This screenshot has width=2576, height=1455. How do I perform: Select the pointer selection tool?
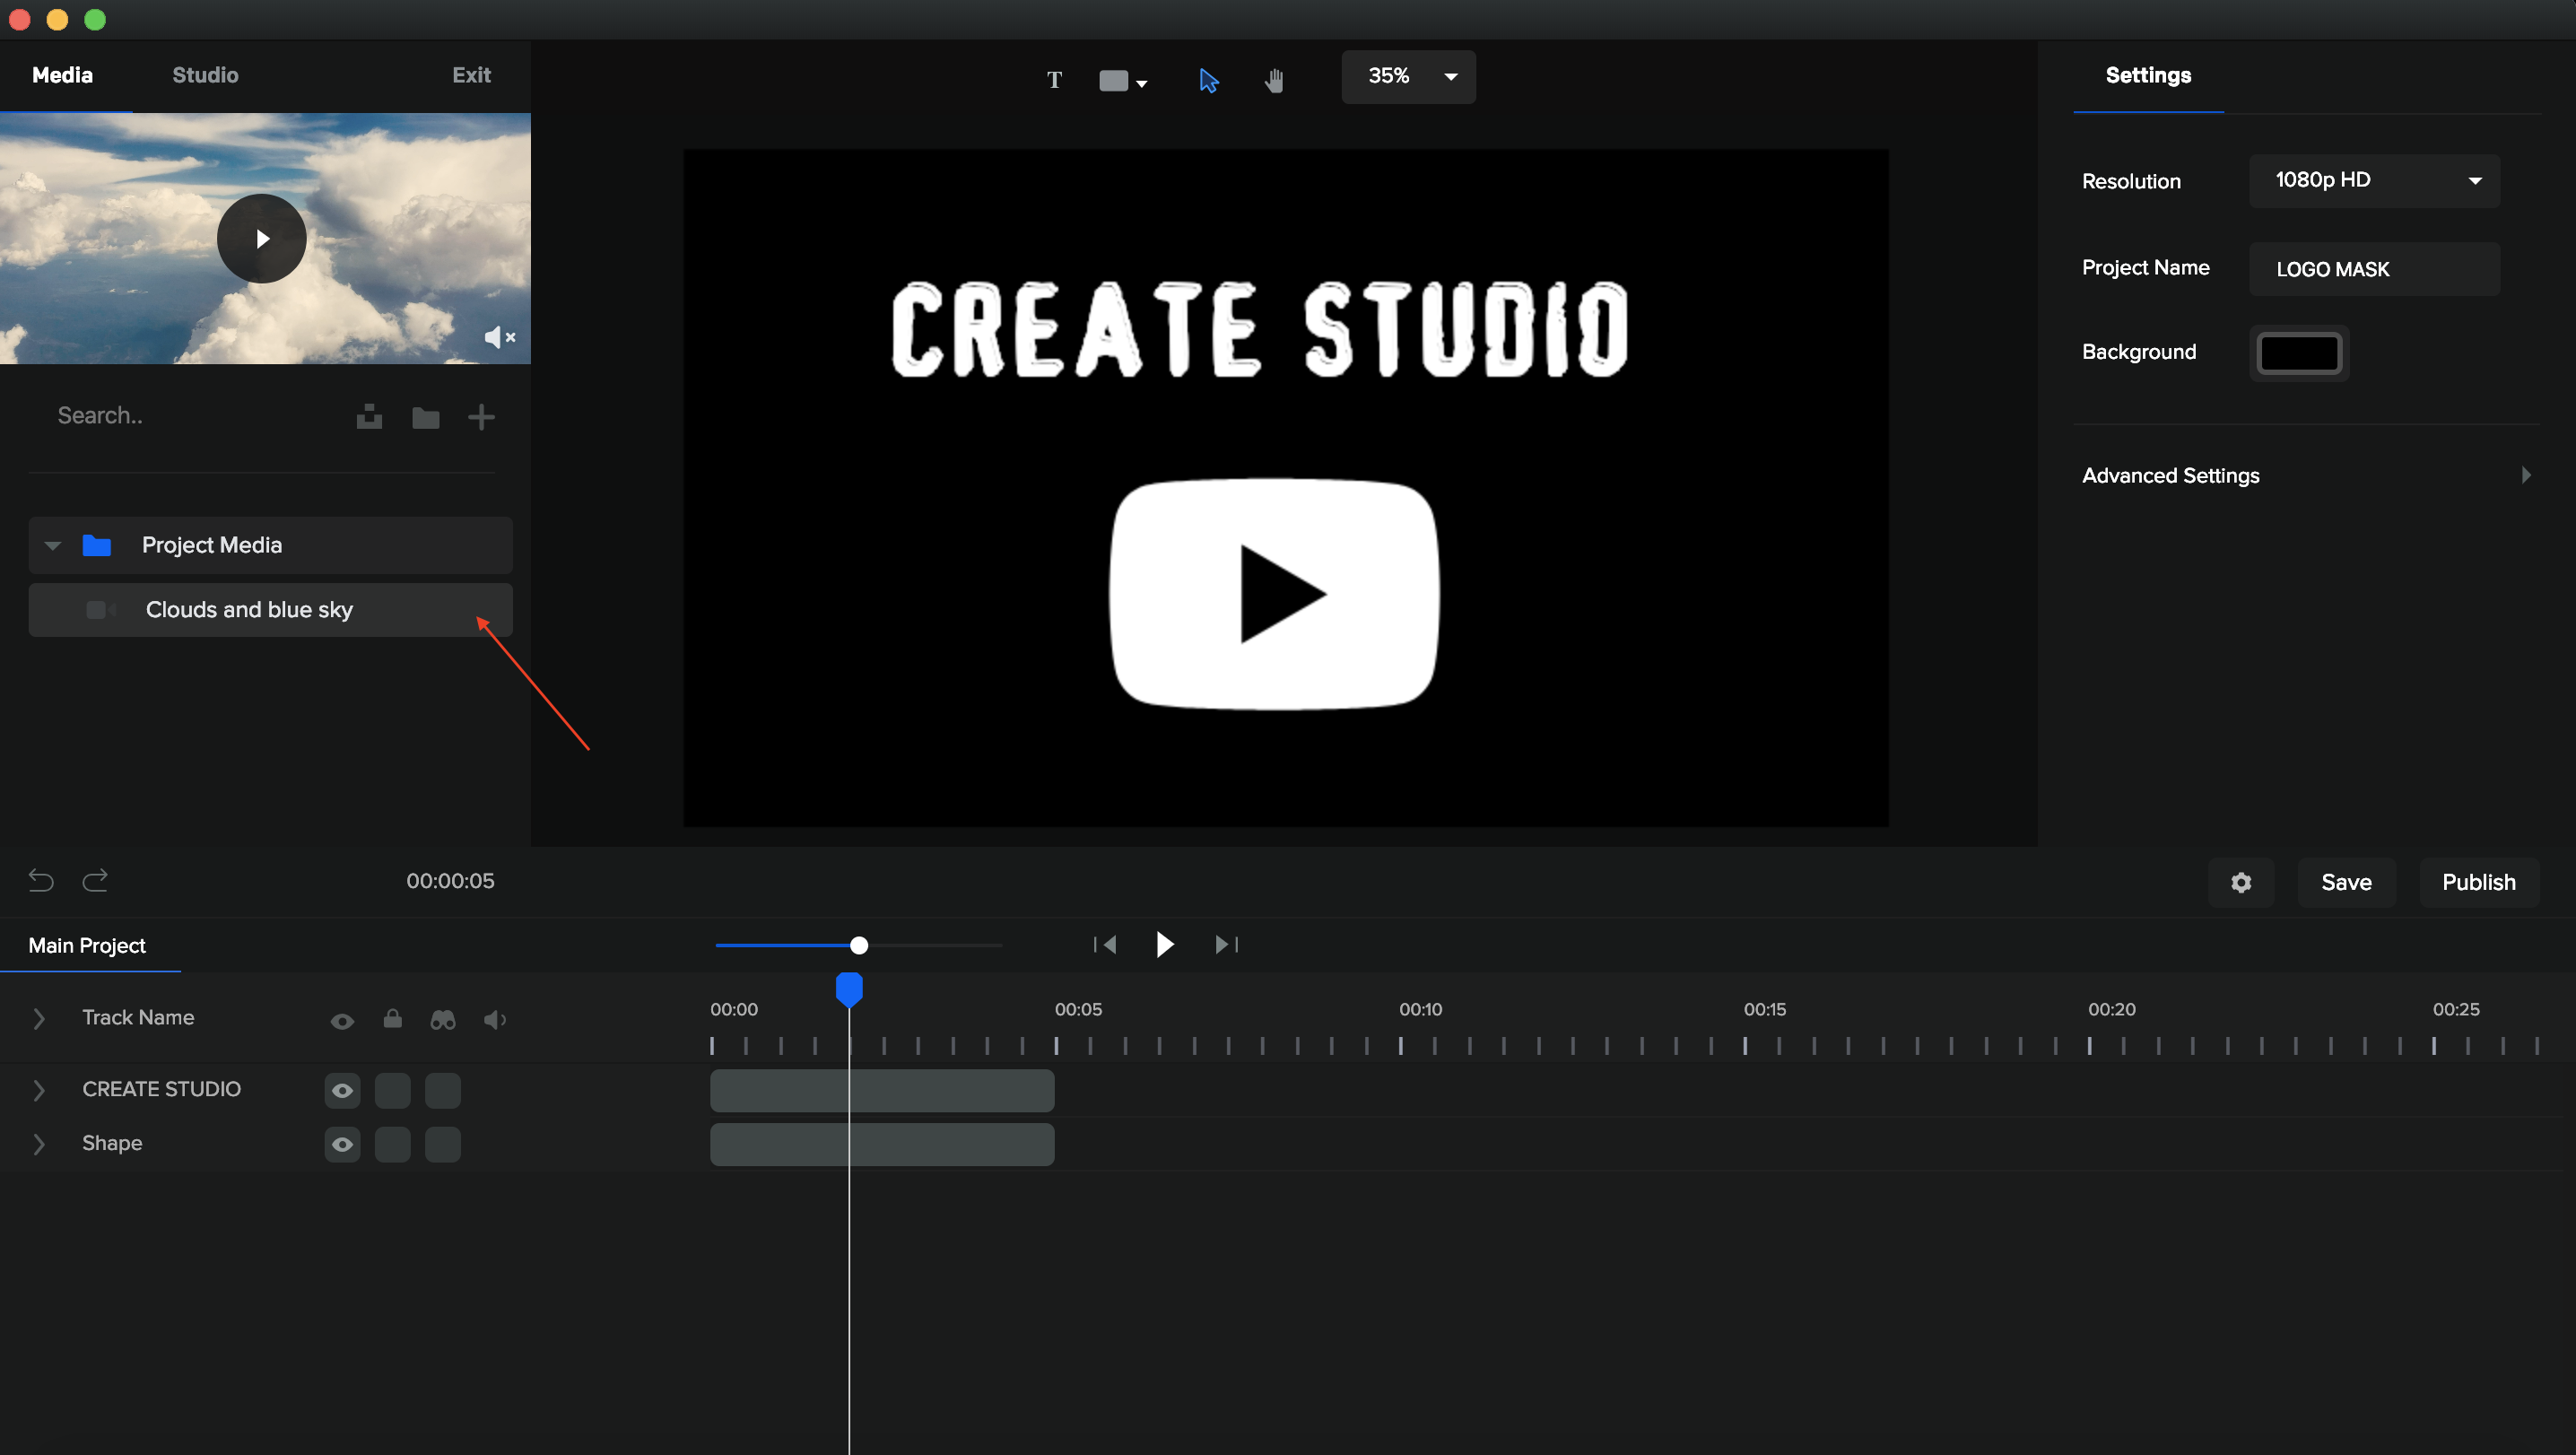1208,80
